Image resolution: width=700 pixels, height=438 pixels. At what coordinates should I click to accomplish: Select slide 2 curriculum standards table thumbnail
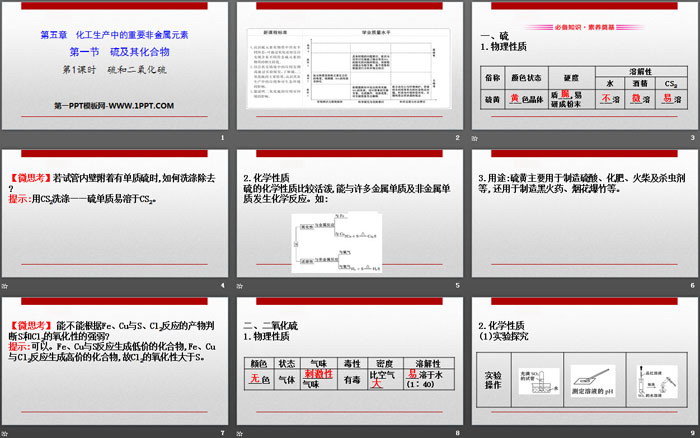point(350,66)
